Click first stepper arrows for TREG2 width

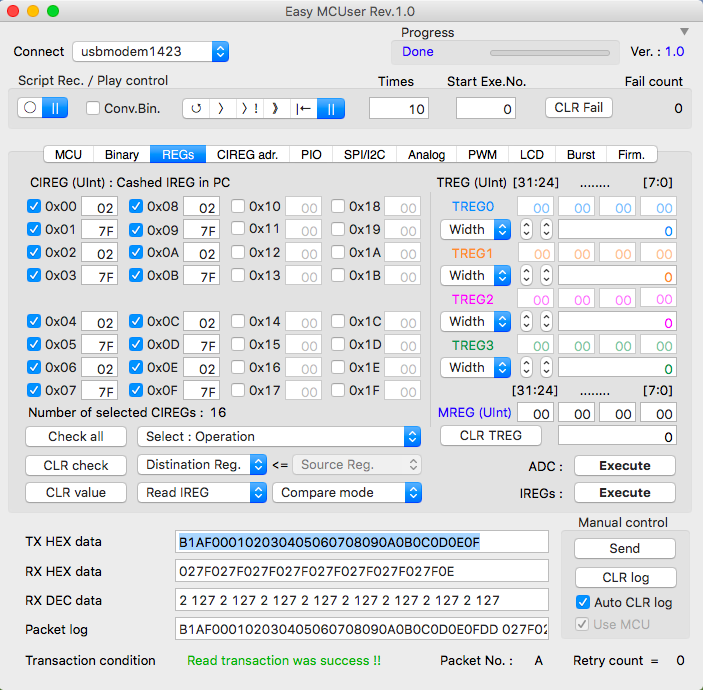coord(526,321)
